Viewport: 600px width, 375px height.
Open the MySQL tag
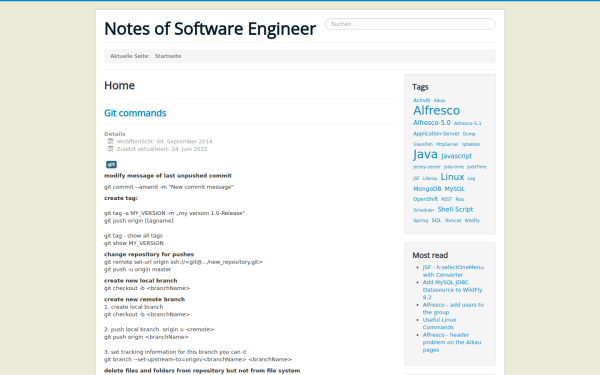455,189
